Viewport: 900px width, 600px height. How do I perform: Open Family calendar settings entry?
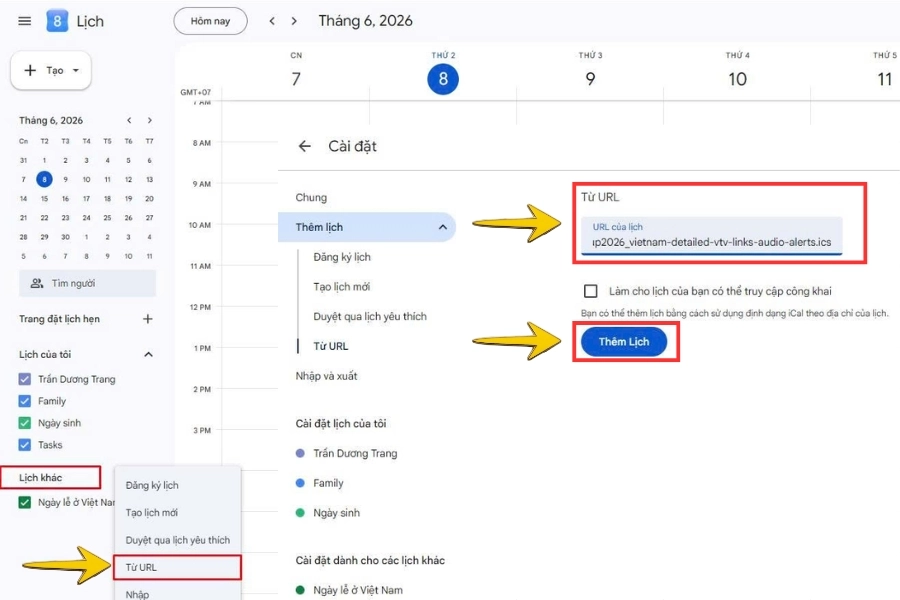coord(328,483)
